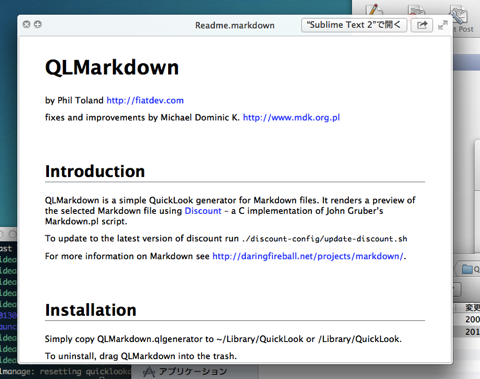The height and width of the screenshot is (379, 480).
Task: Click the アプリケーション item at the bottom
Action: tap(193, 371)
